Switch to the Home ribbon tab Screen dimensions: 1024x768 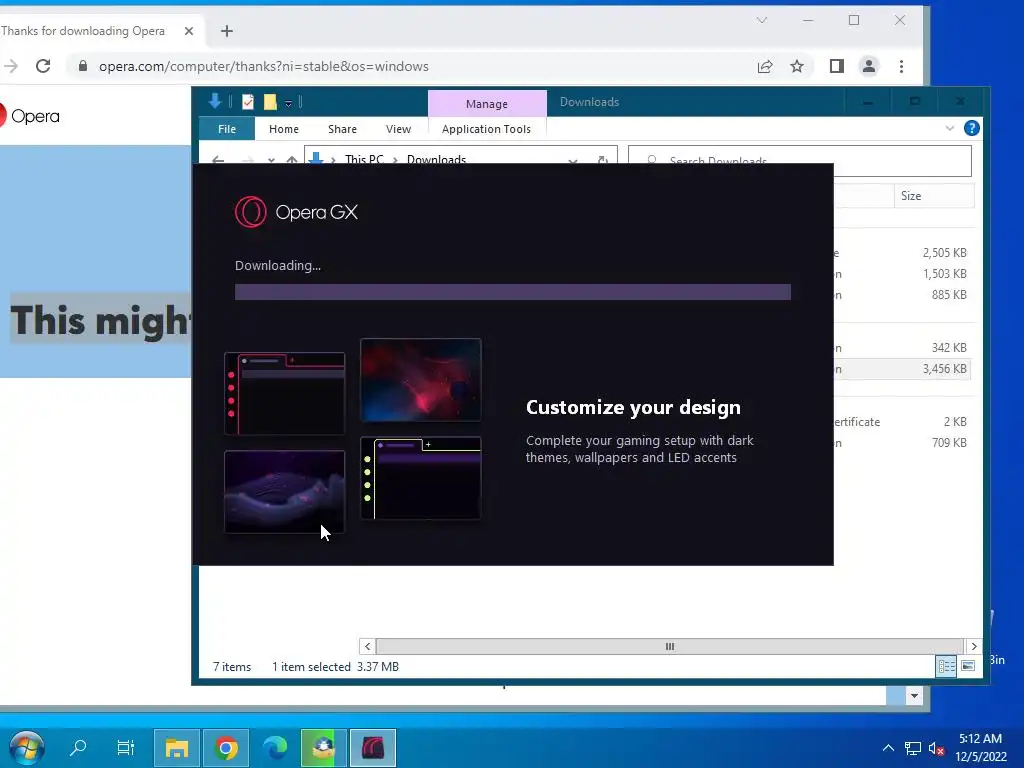pos(283,129)
